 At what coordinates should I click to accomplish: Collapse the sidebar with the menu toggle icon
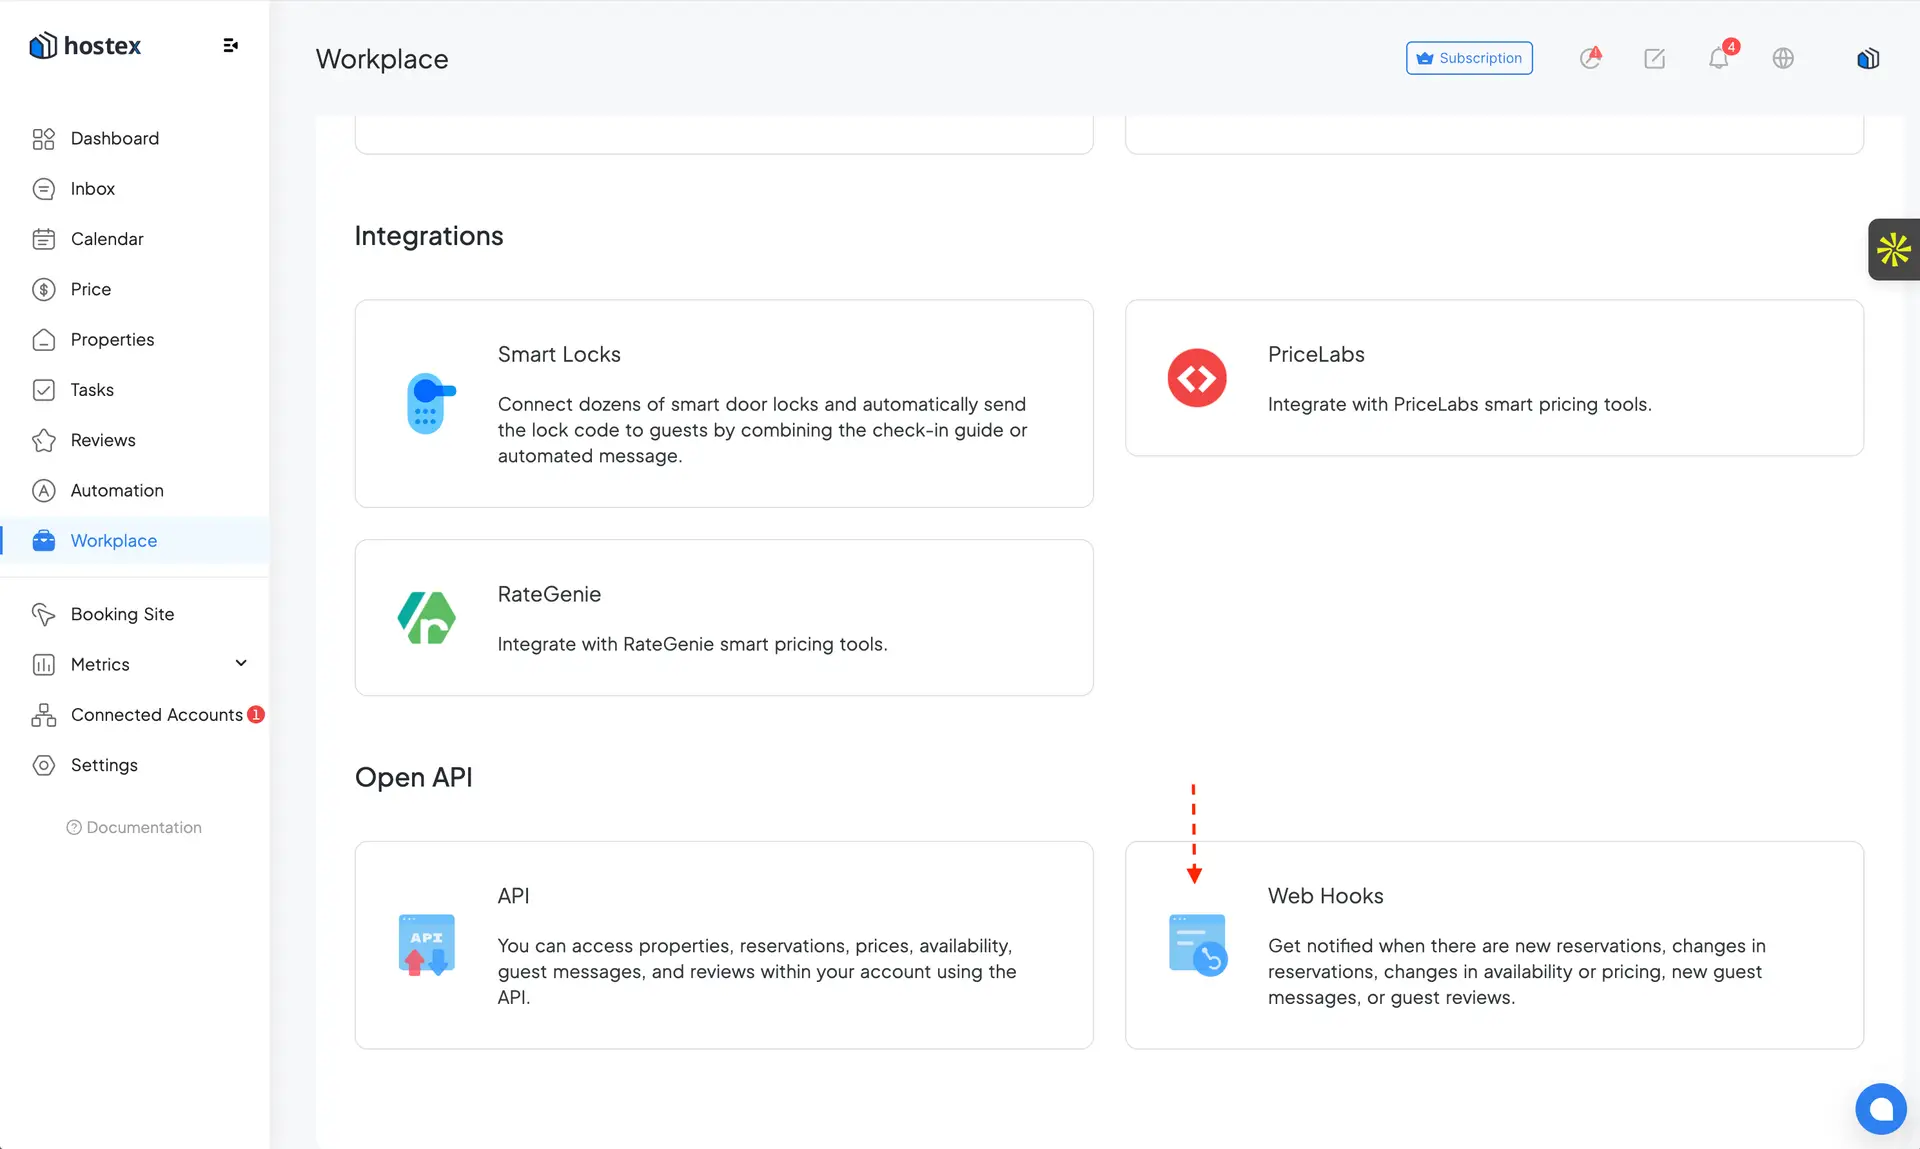tap(230, 45)
